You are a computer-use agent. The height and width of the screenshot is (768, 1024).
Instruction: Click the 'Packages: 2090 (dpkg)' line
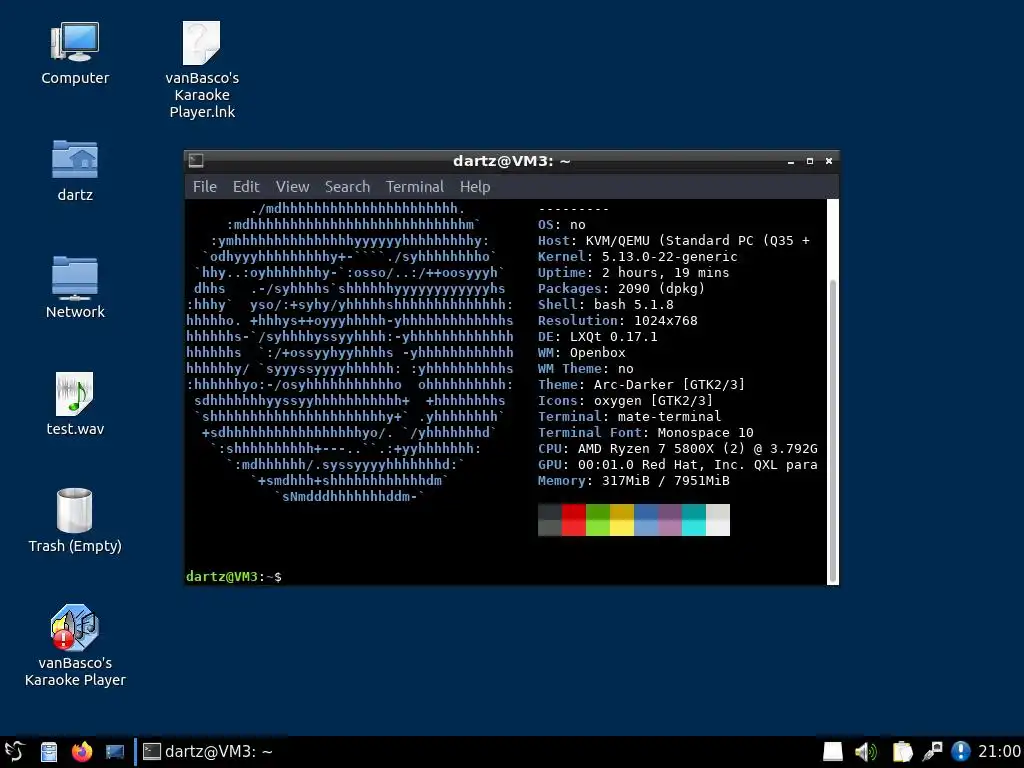click(x=621, y=289)
